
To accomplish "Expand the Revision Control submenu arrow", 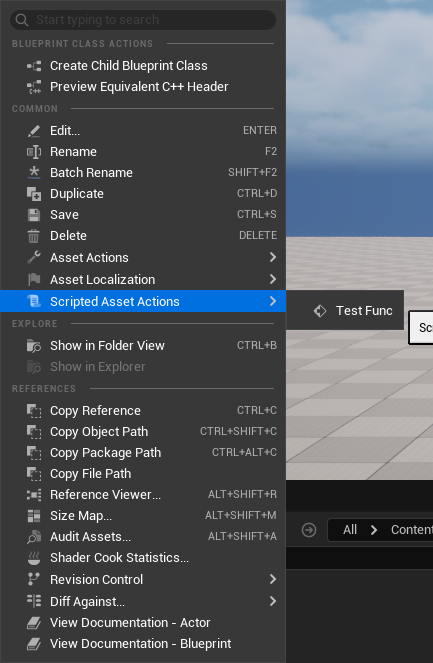I will [273, 579].
